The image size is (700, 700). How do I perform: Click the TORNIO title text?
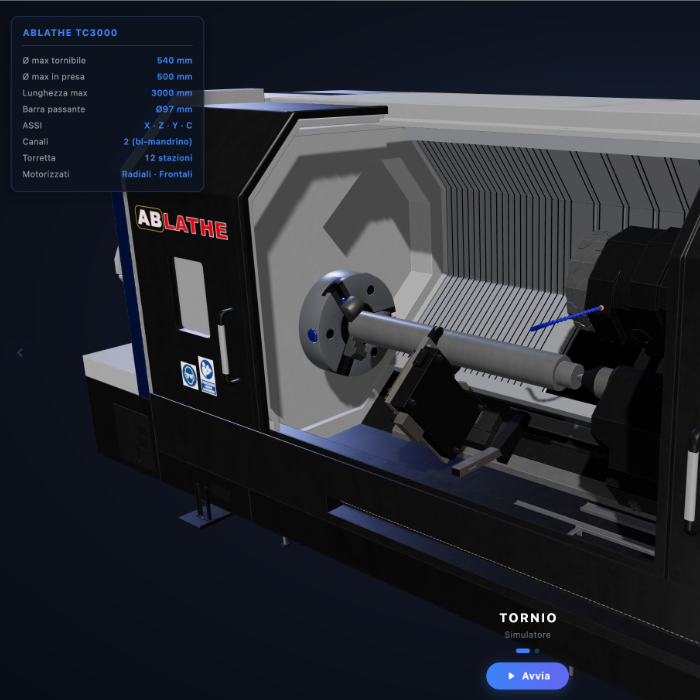point(528,618)
